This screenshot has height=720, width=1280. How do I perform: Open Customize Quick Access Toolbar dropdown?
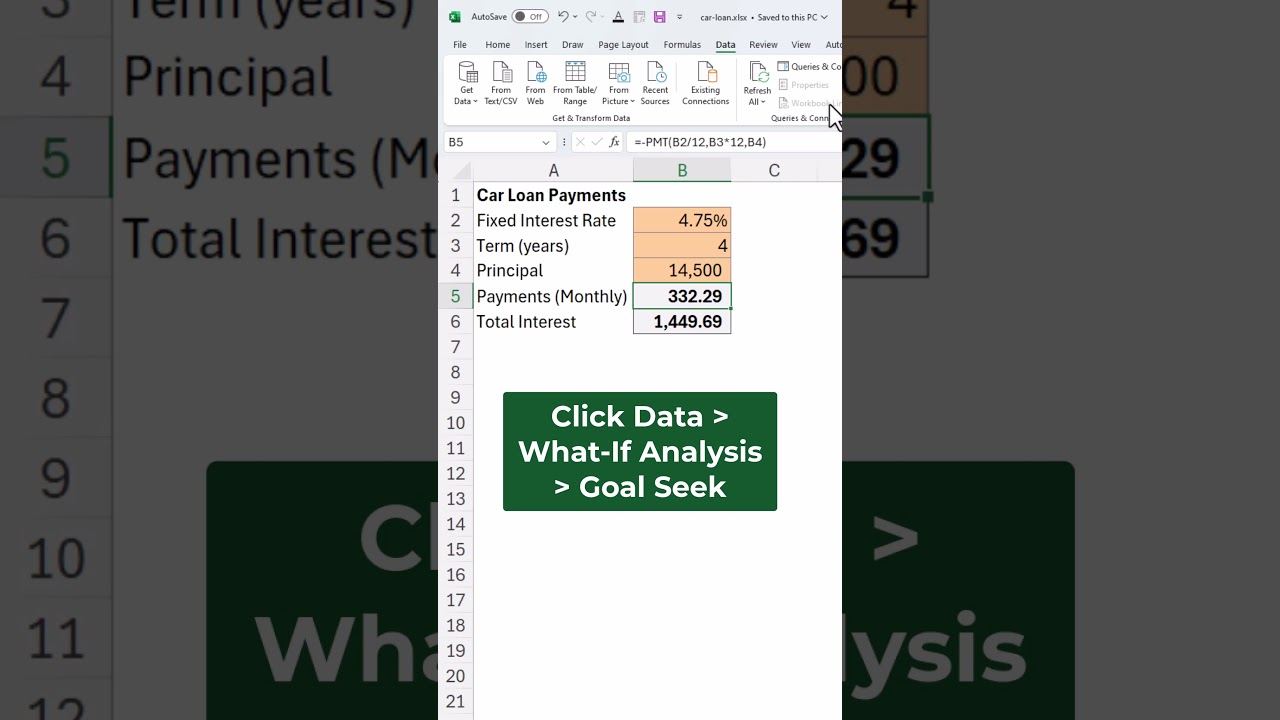pos(680,17)
